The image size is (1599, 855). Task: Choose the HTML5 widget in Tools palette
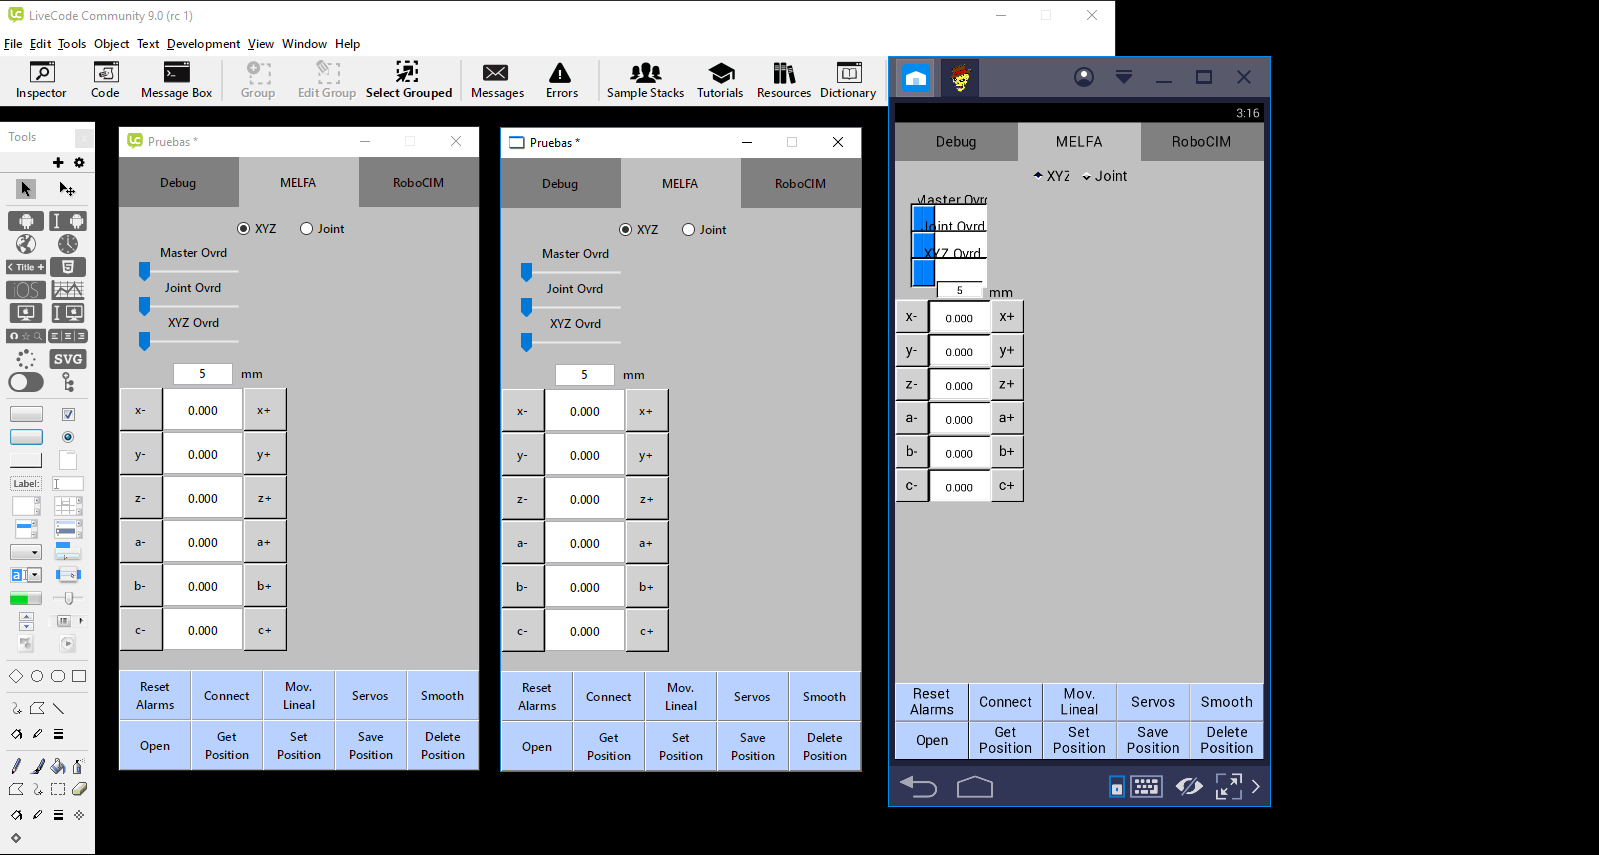click(x=68, y=267)
